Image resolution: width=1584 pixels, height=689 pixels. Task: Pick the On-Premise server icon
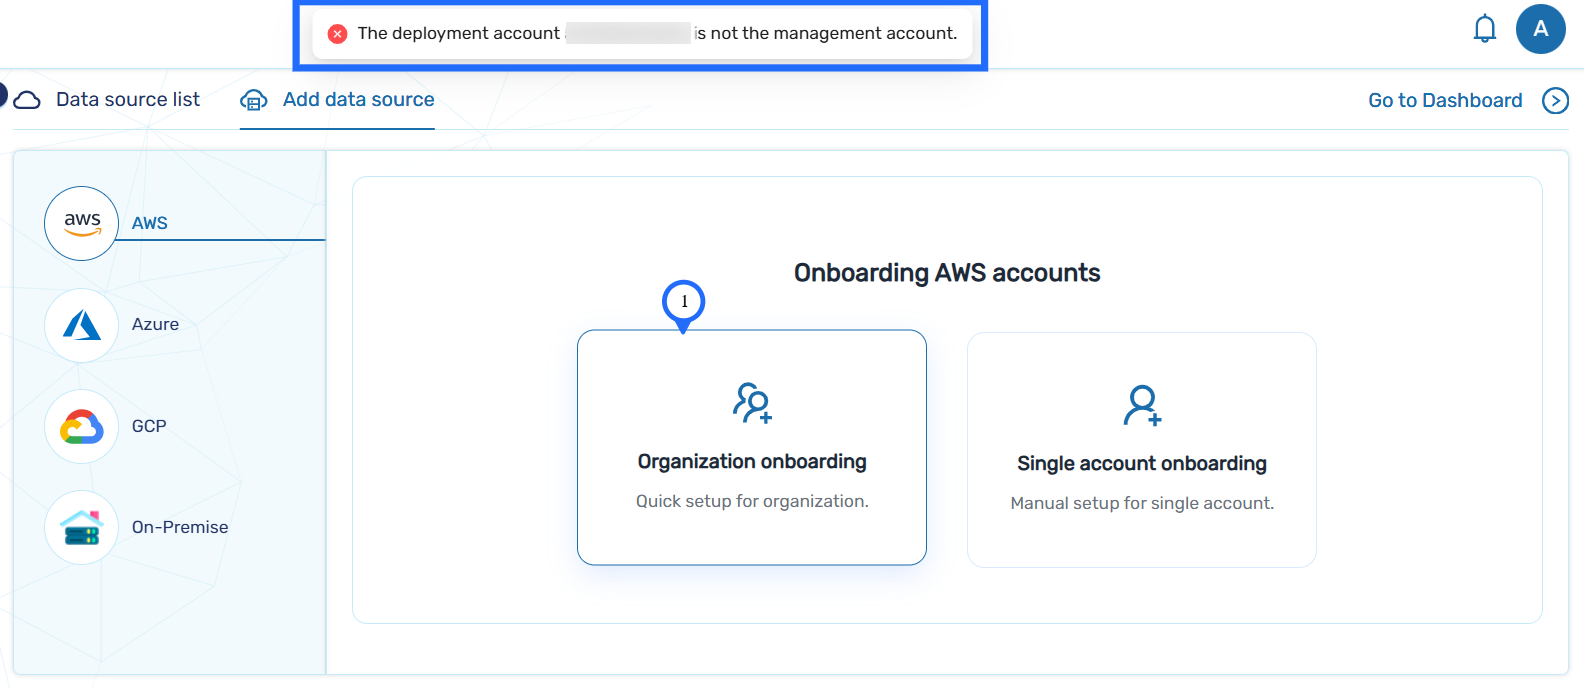click(x=82, y=527)
